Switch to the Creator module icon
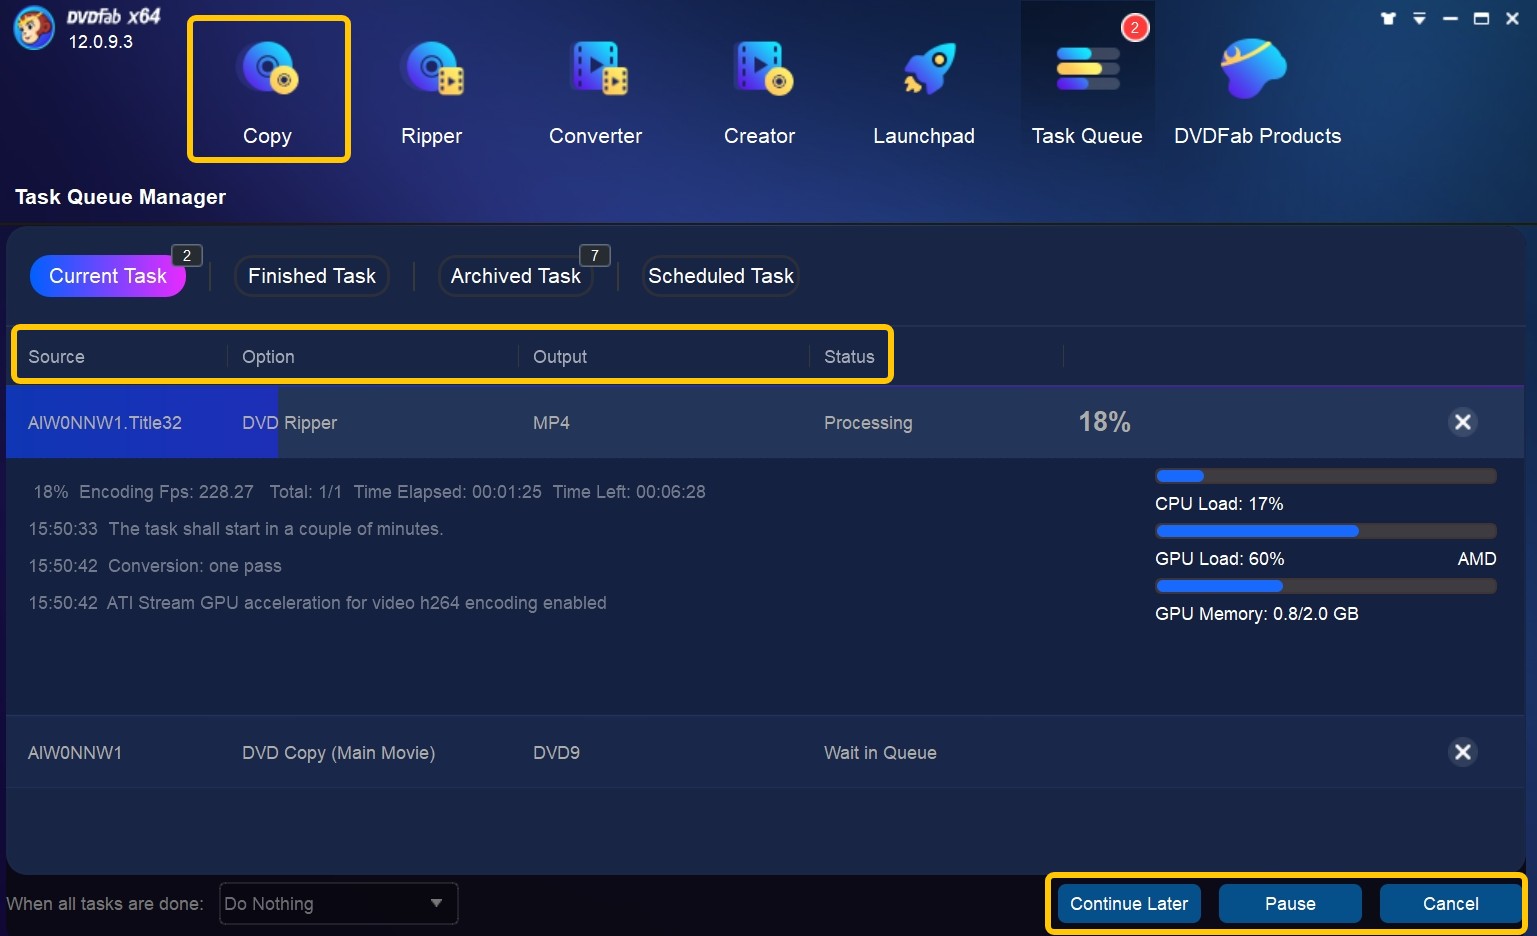1537x936 pixels. [x=761, y=70]
